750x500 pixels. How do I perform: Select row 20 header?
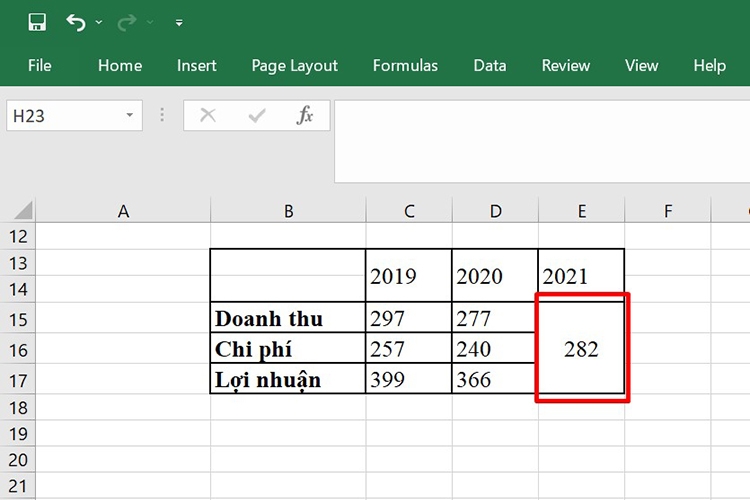(x=18, y=460)
